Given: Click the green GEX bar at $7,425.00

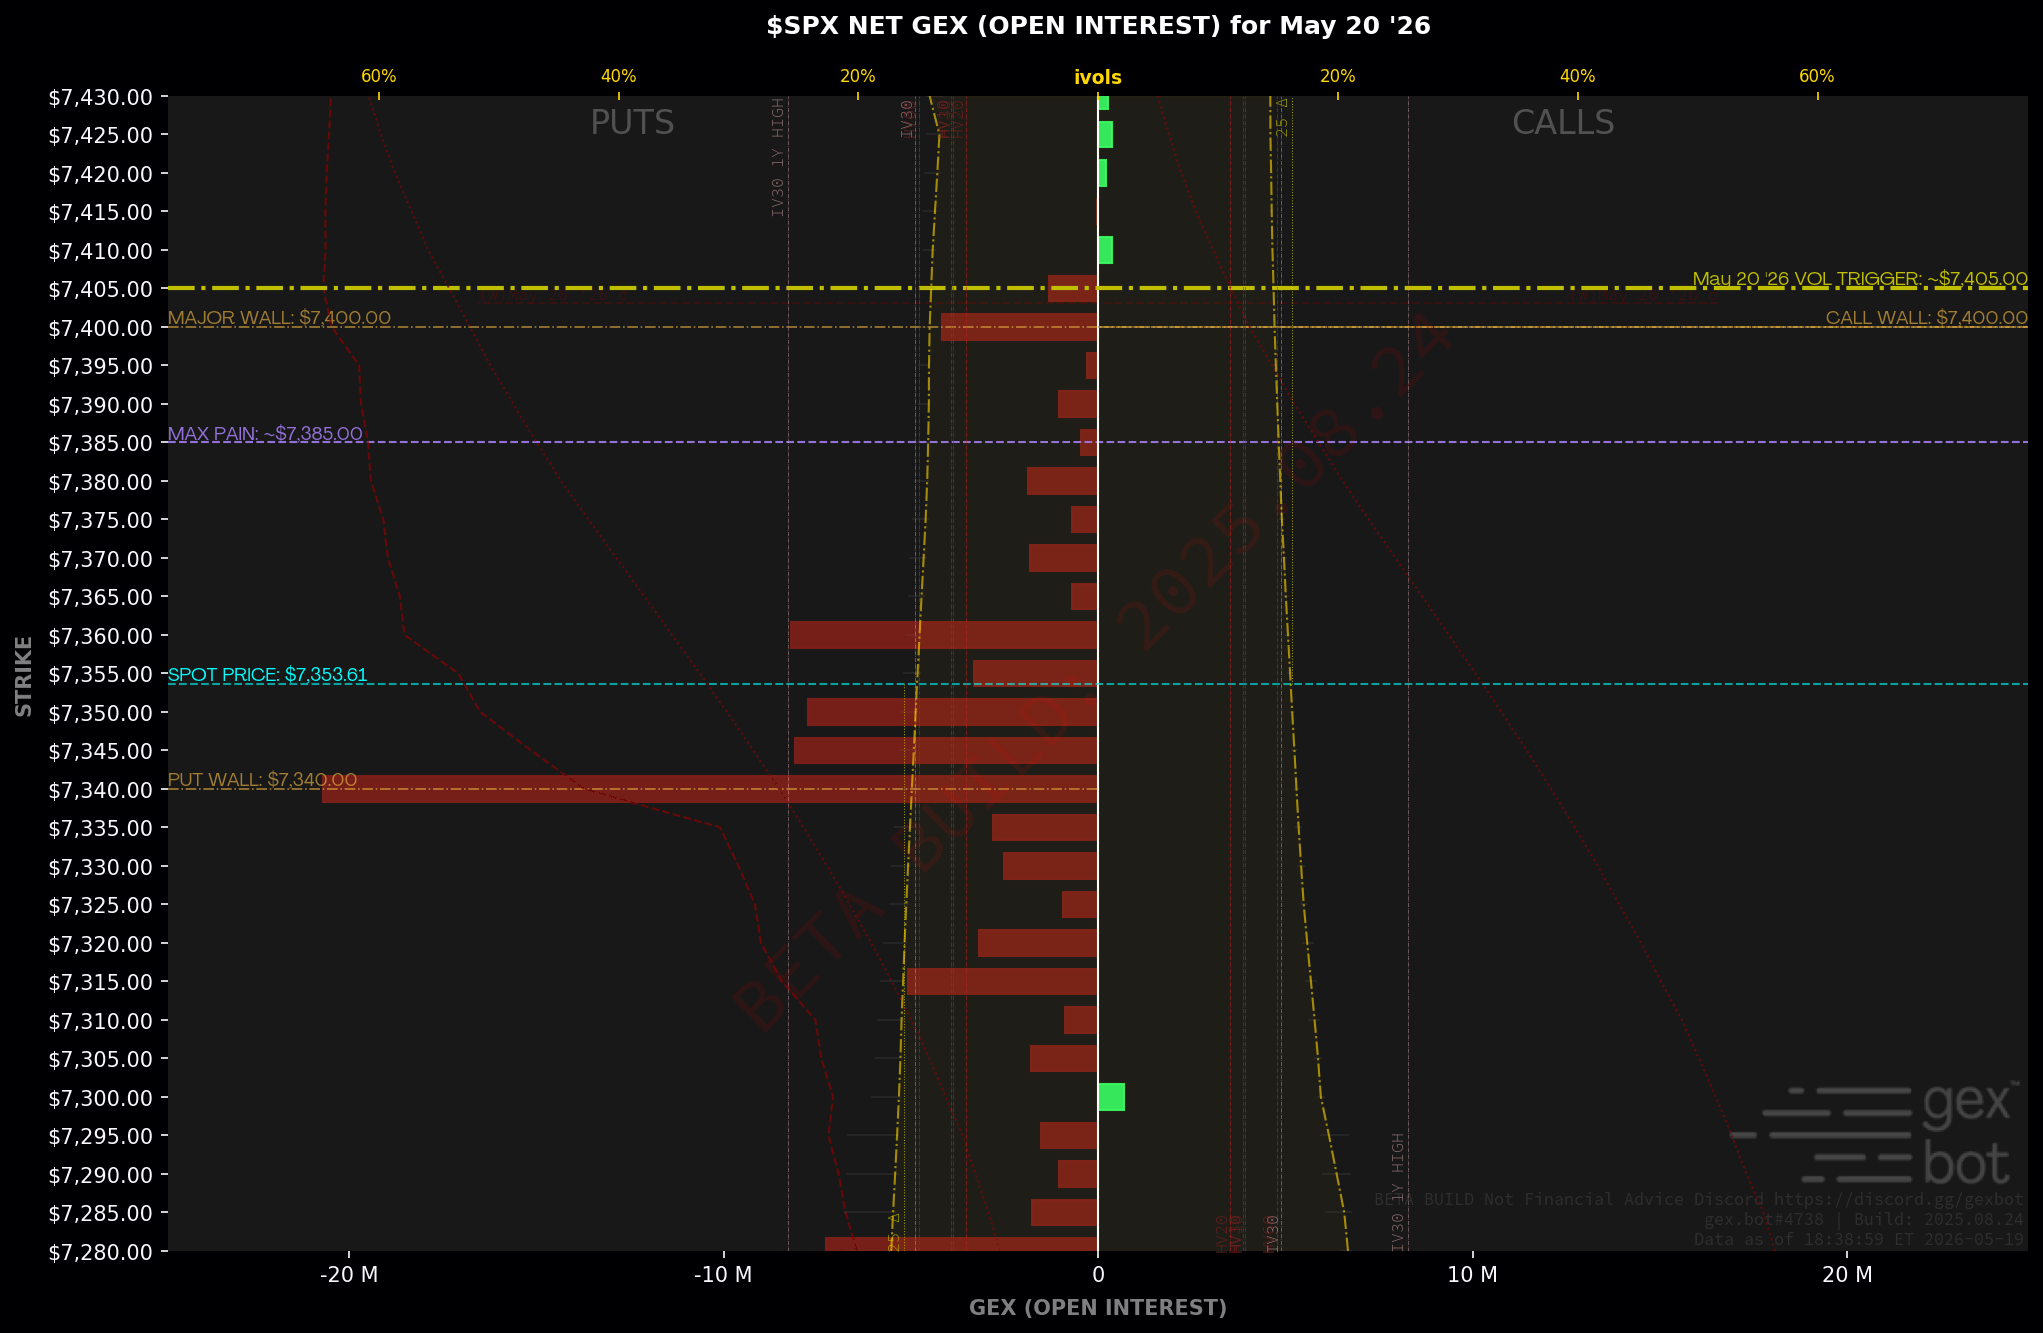Looking at the screenshot, I should coord(1105,134).
